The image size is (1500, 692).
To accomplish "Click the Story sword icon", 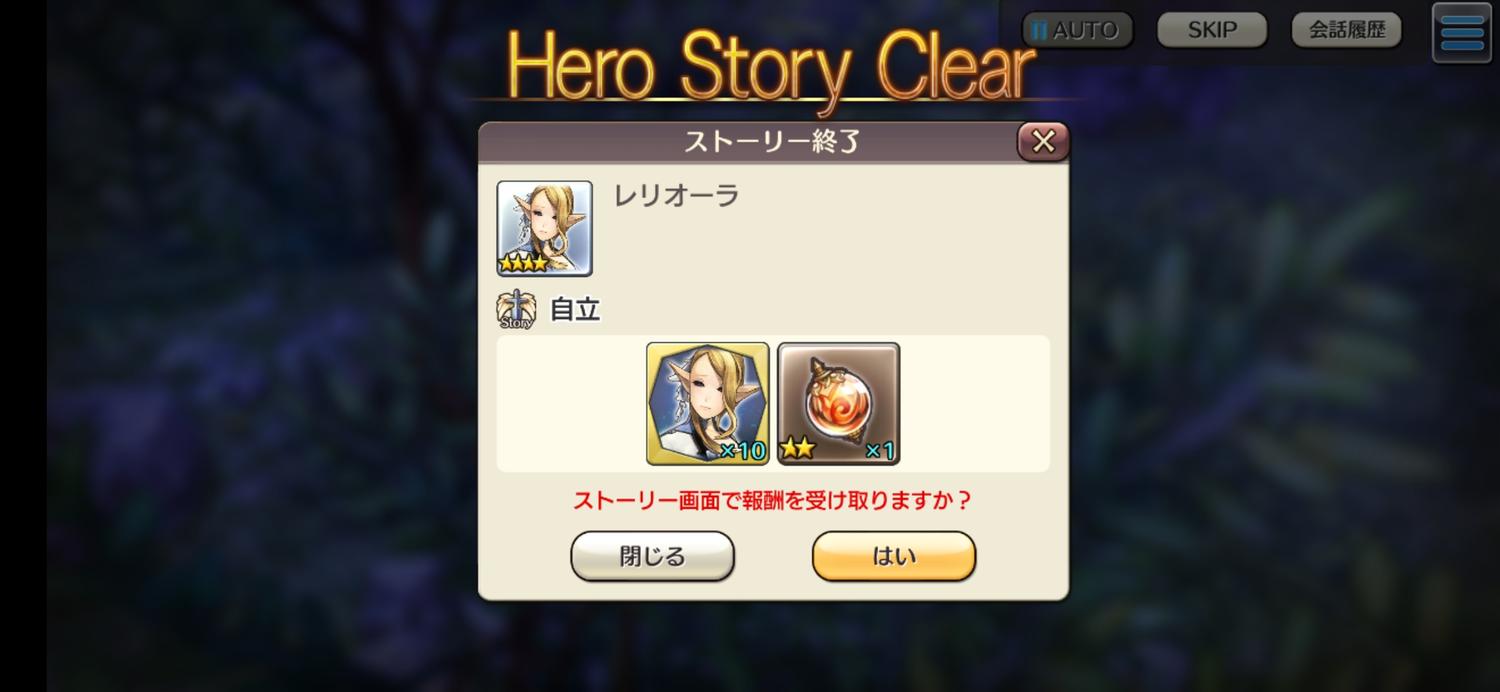I will pyautogui.click(x=516, y=310).
